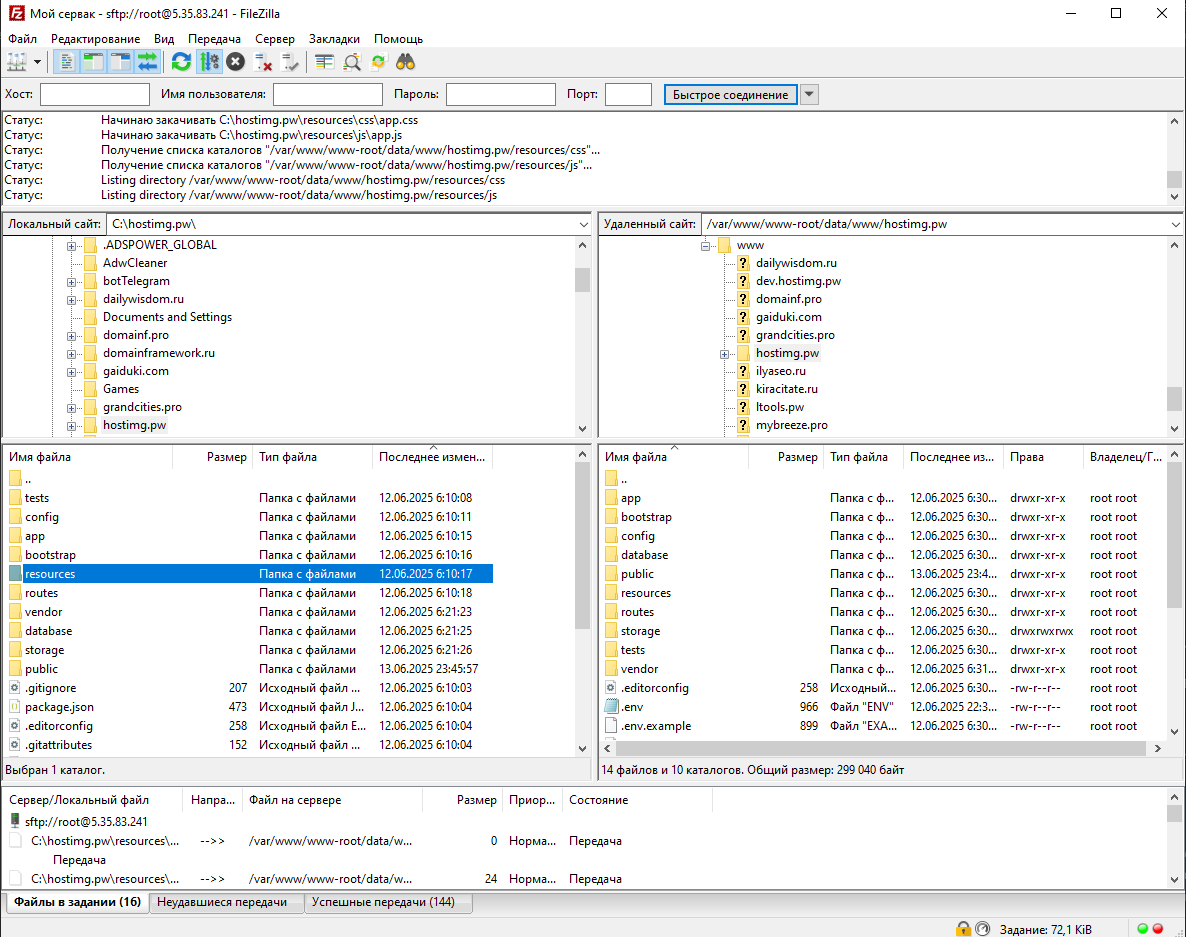Sort local files by Размер column

click(213, 457)
